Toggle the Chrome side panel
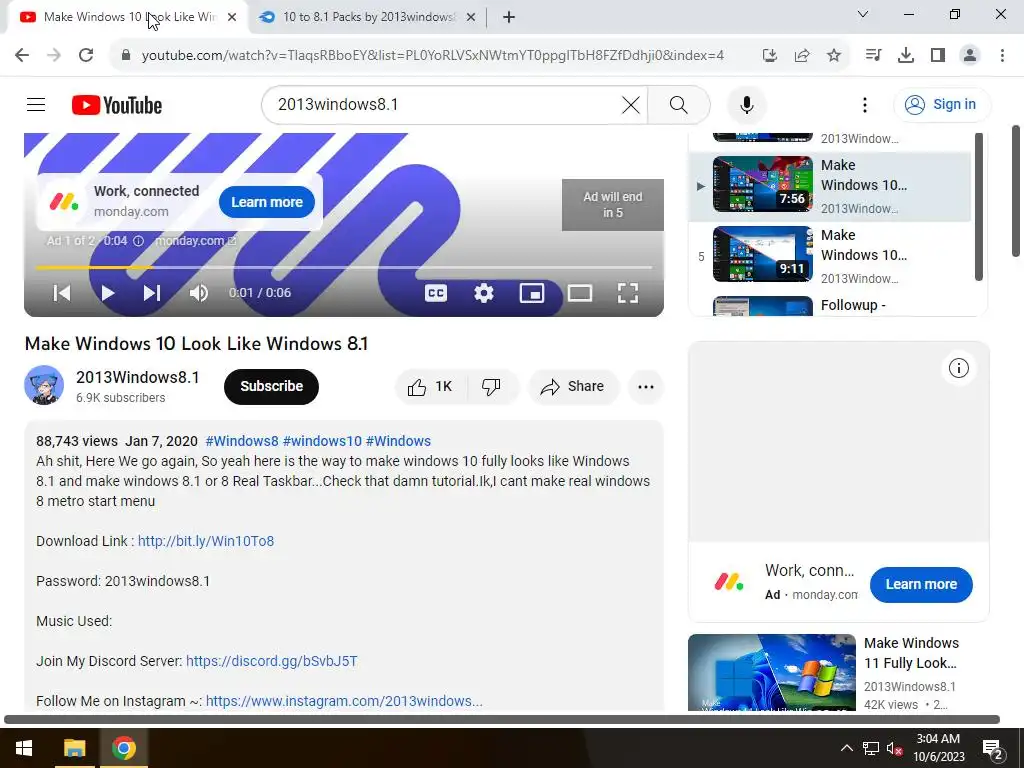Screen dimensions: 1024x768 coord(938,56)
